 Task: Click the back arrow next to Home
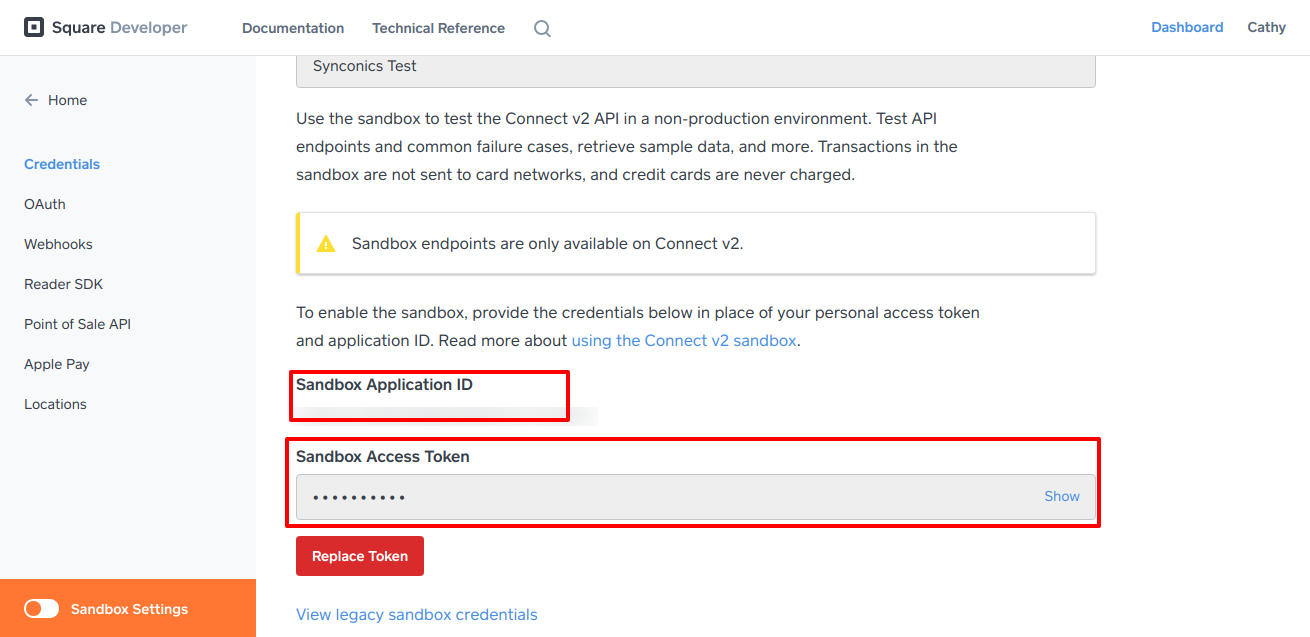[x=31, y=100]
